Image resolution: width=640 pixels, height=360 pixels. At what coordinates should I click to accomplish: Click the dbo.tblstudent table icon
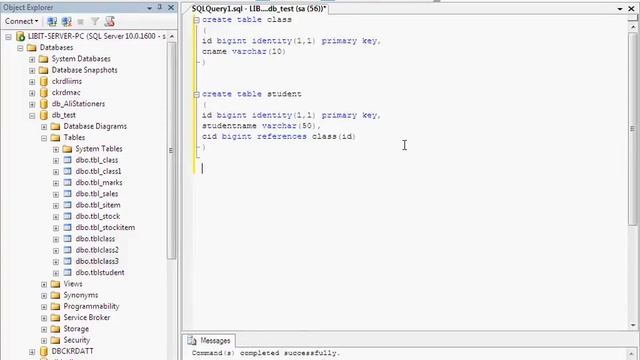tap(67, 272)
